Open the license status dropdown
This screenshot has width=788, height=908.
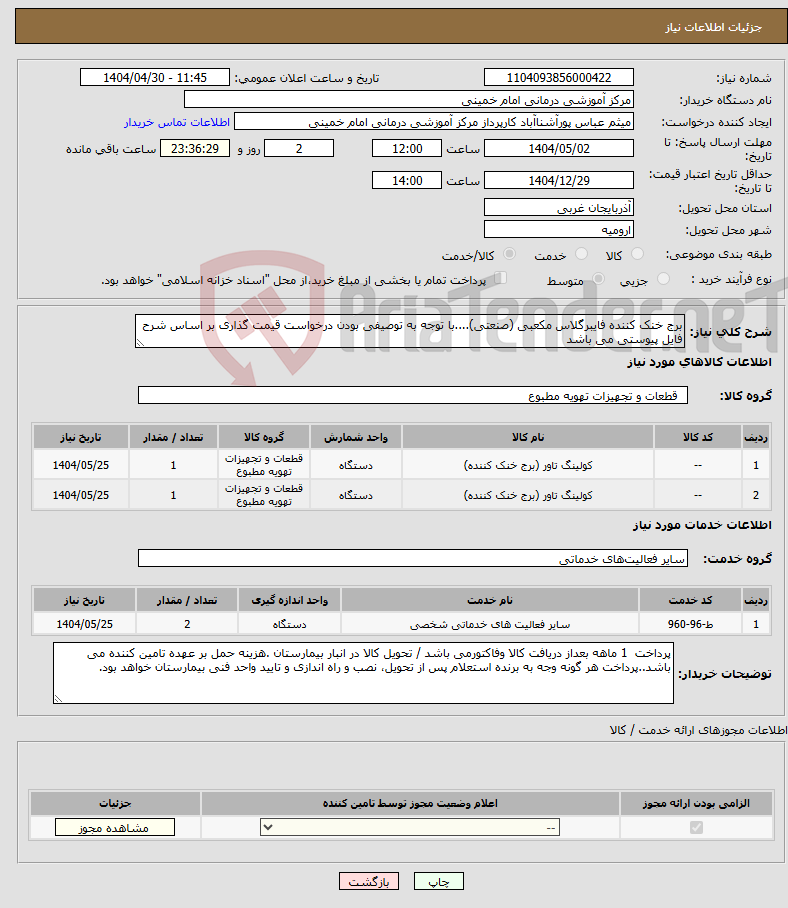[410, 828]
